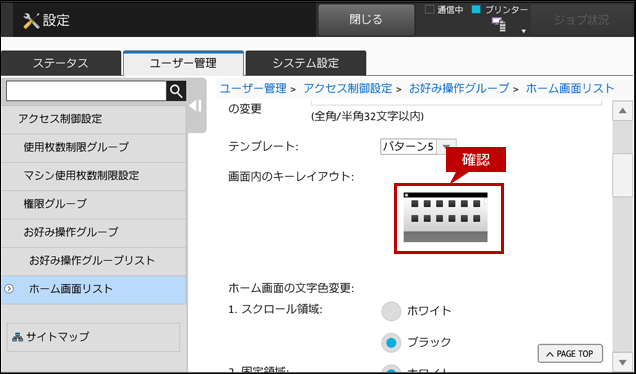Click the scrollbar down arrow
The width and height of the screenshot is (636, 374).
623,361
